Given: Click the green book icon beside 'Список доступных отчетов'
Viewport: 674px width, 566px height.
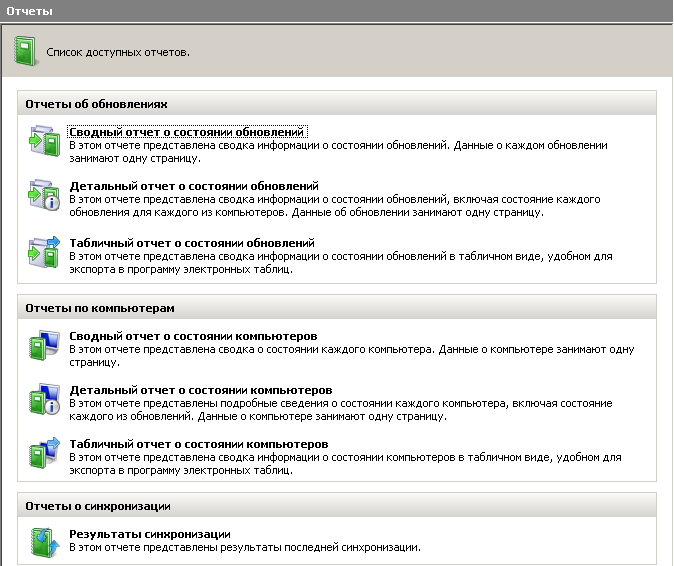Looking at the screenshot, I should pos(26,51).
